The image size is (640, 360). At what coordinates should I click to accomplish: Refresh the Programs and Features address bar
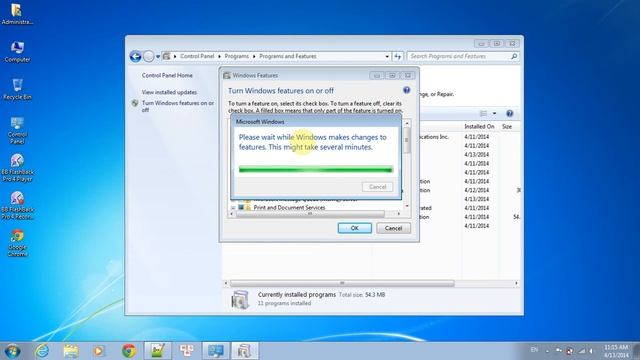coord(398,56)
